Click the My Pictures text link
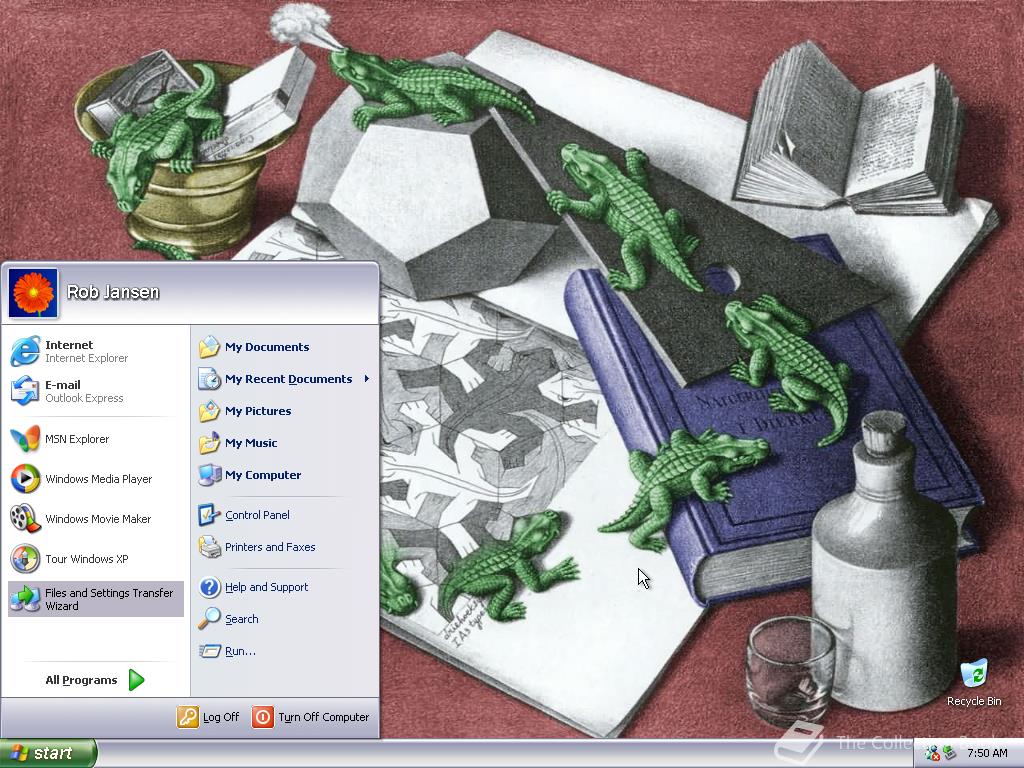This screenshot has height=768, width=1024. (258, 411)
